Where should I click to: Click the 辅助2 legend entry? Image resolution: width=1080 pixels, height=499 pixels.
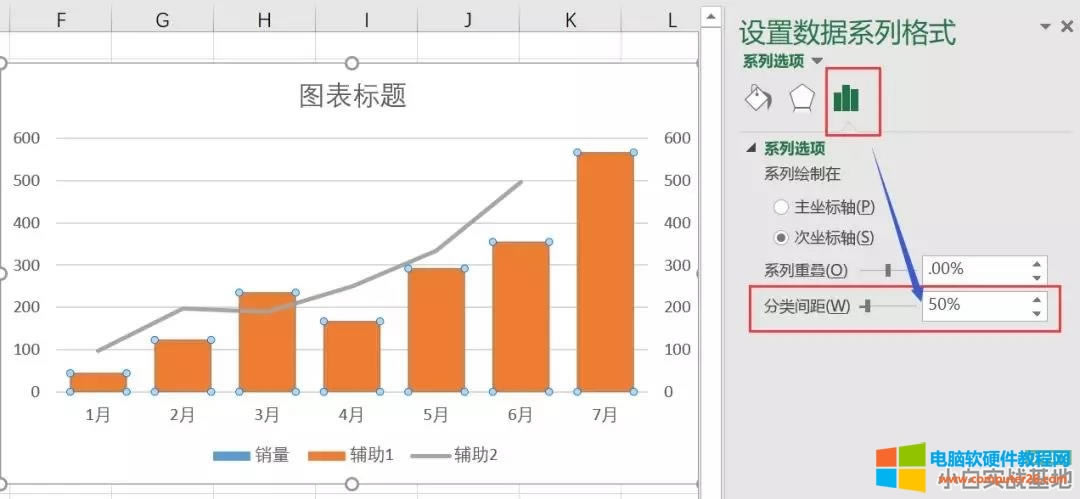454,456
